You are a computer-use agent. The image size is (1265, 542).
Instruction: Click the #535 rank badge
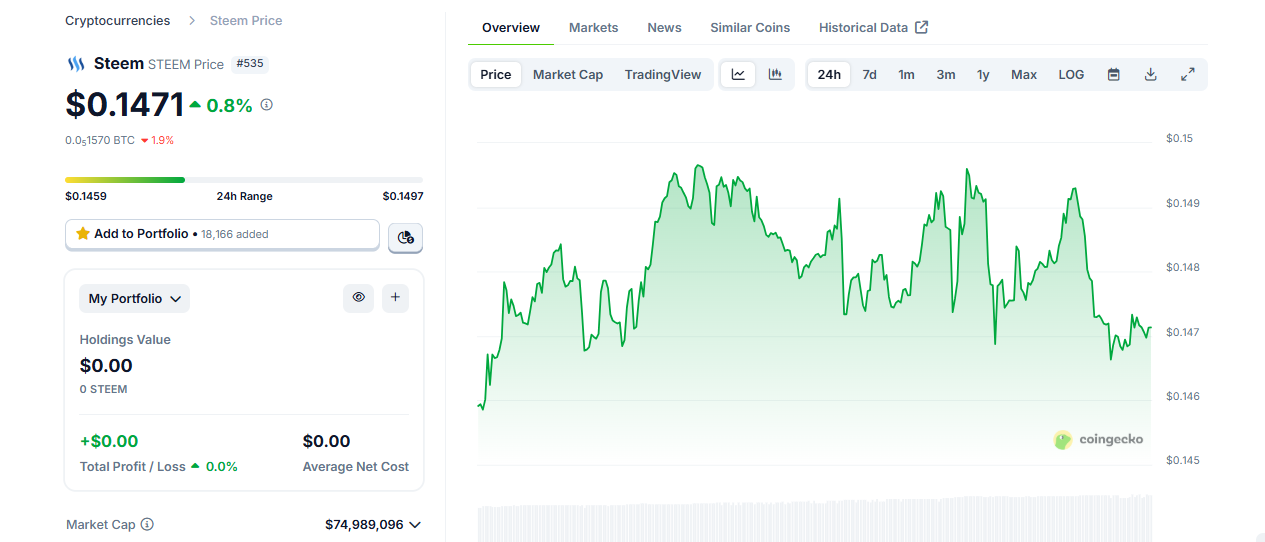(x=250, y=64)
